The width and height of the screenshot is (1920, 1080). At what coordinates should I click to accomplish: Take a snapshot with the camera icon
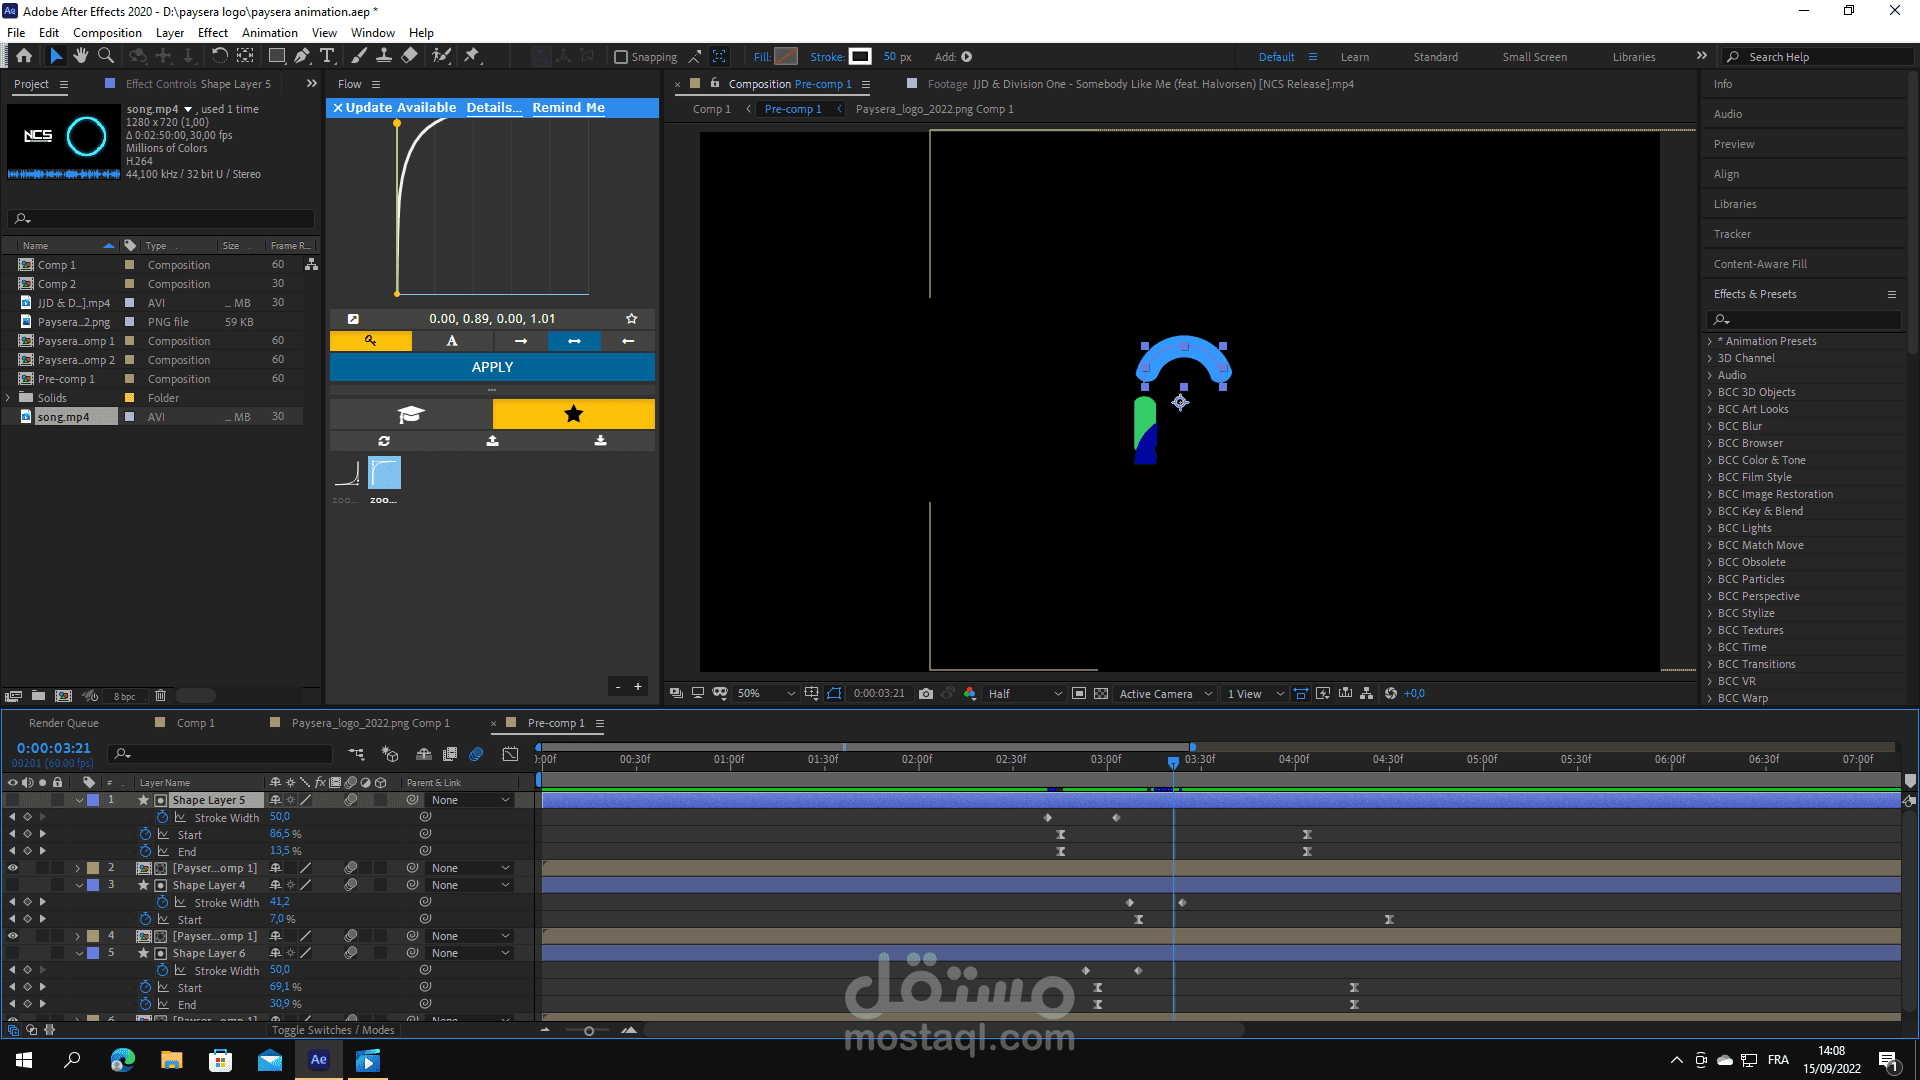coord(926,693)
